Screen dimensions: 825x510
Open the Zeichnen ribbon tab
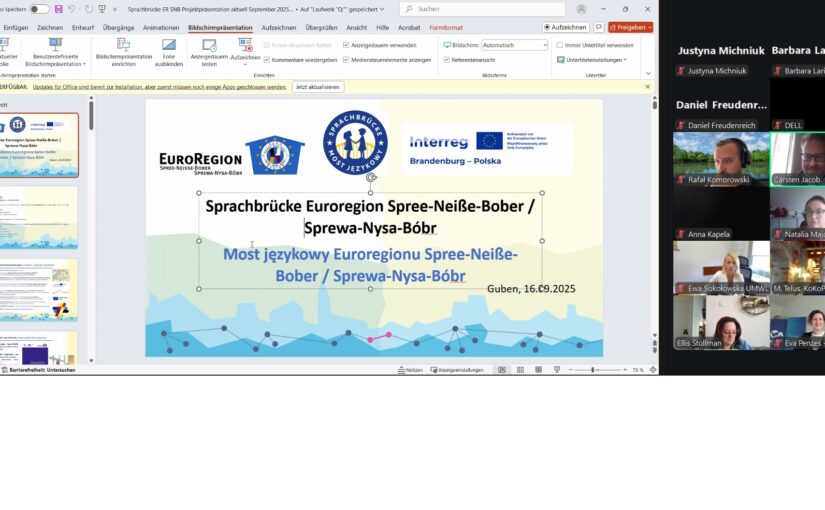click(x=50, y=27)
